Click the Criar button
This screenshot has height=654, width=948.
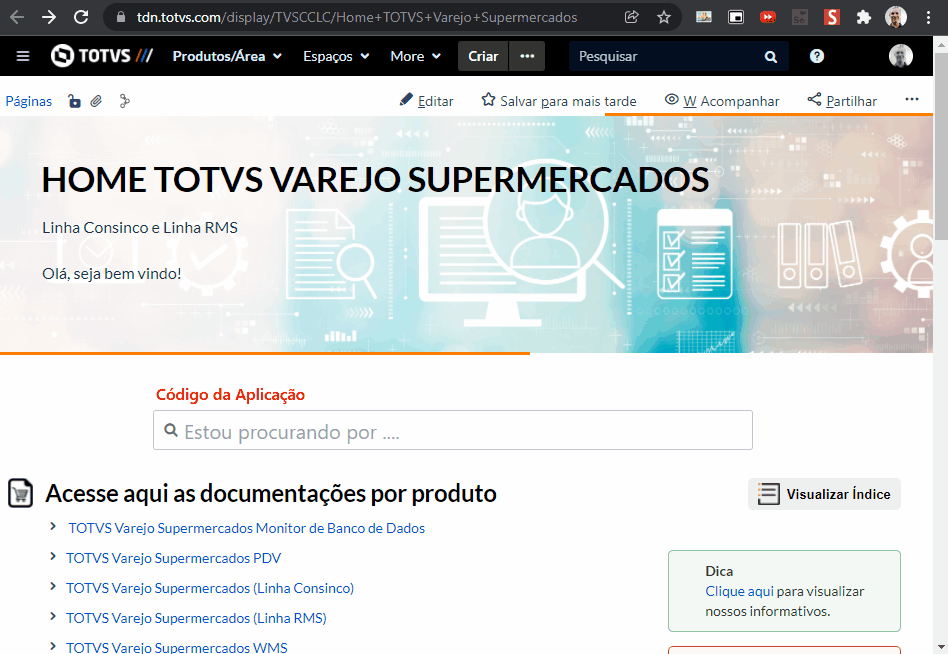pyautogui.click(x=483, y=56)
